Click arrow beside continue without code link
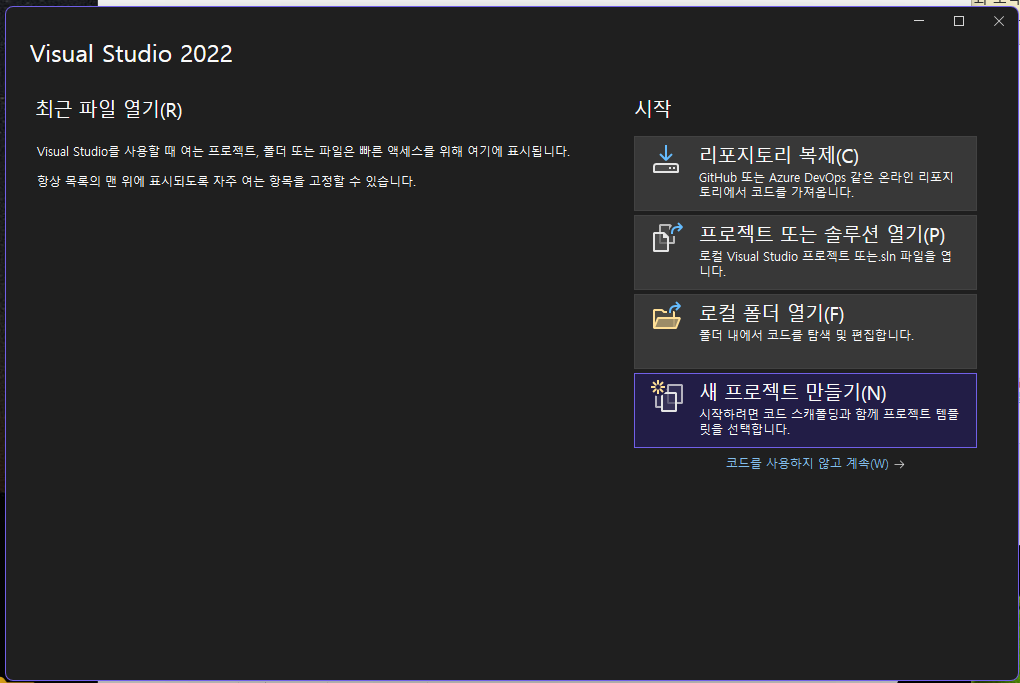 [x=899, y=464]
